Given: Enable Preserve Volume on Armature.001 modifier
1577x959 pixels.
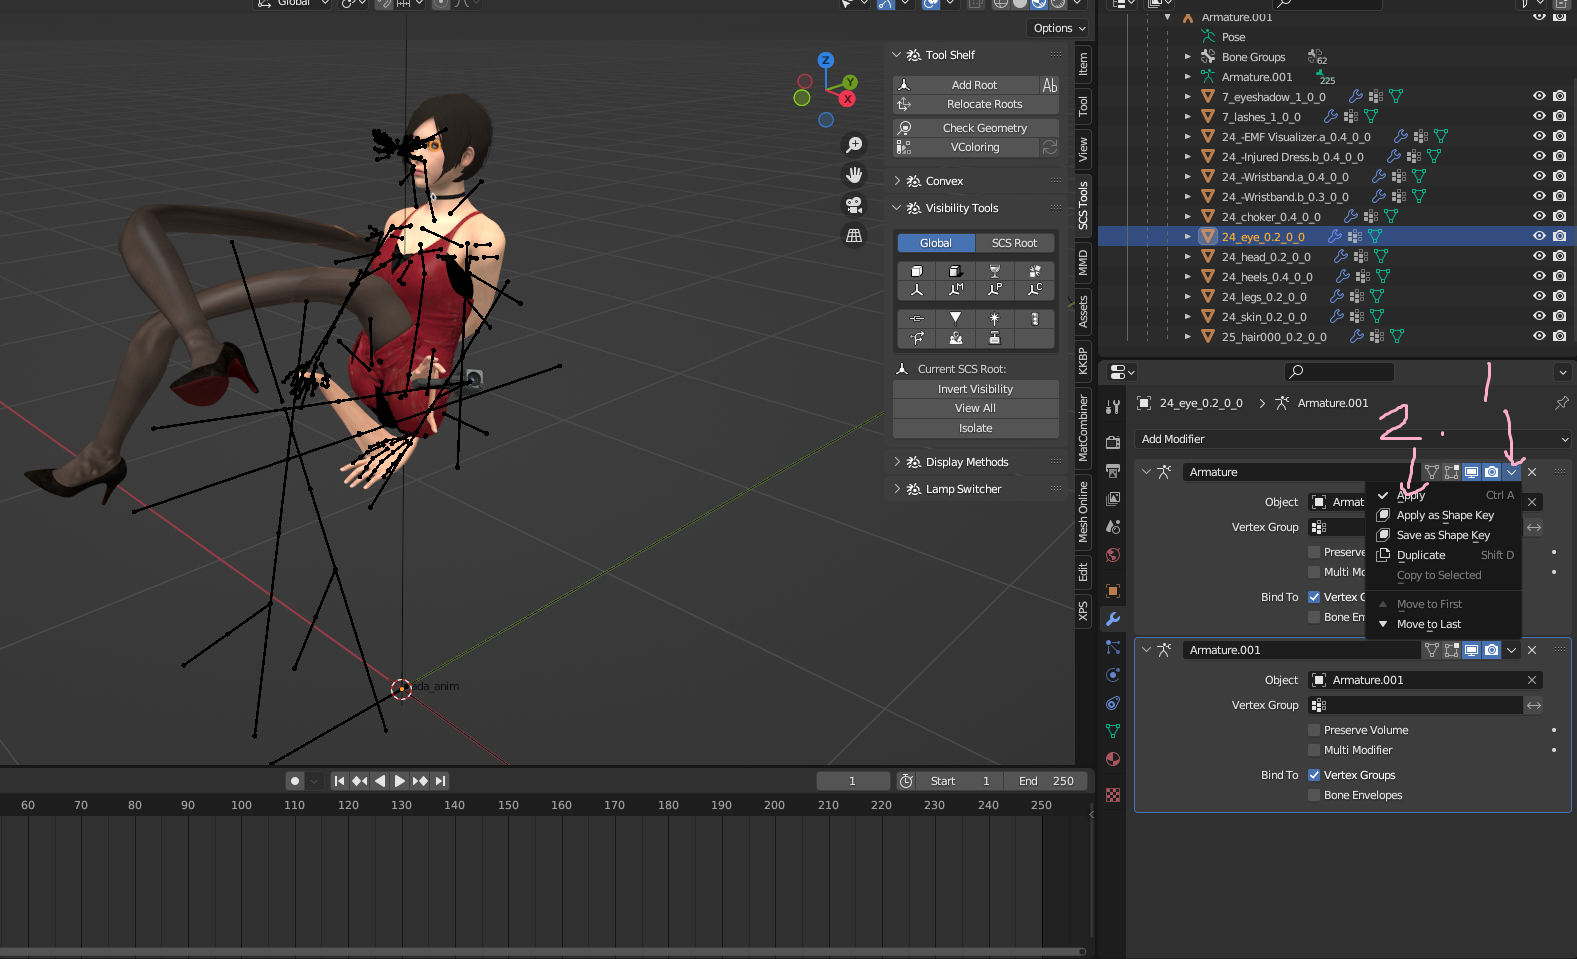Looking at the screenshot, I should click(x=1314, y=730).
